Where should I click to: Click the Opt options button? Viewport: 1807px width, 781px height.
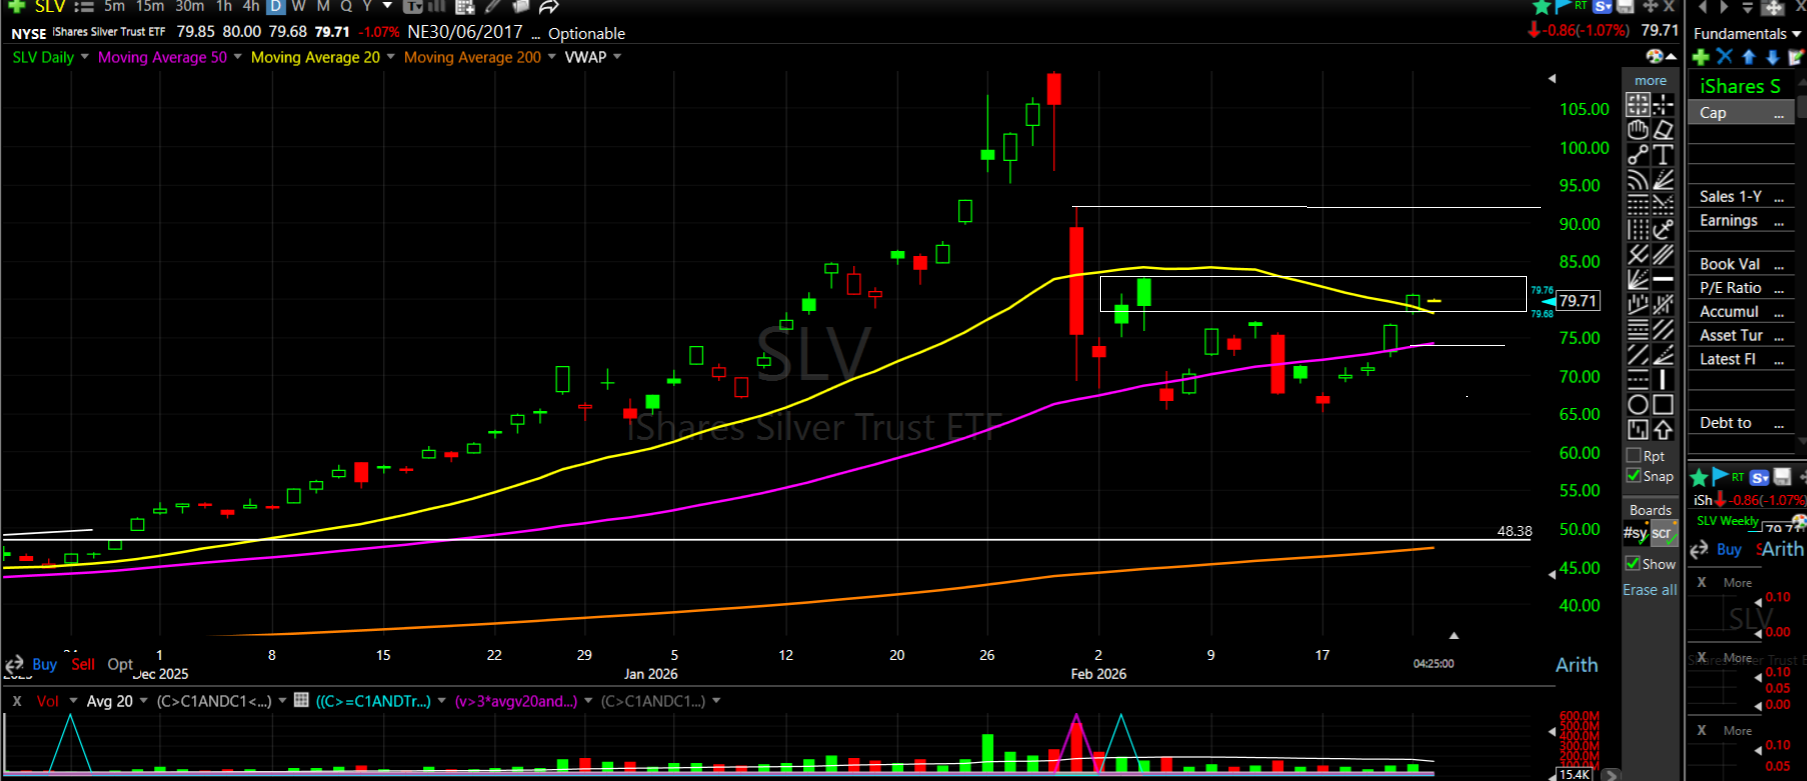tap(120, 664)
